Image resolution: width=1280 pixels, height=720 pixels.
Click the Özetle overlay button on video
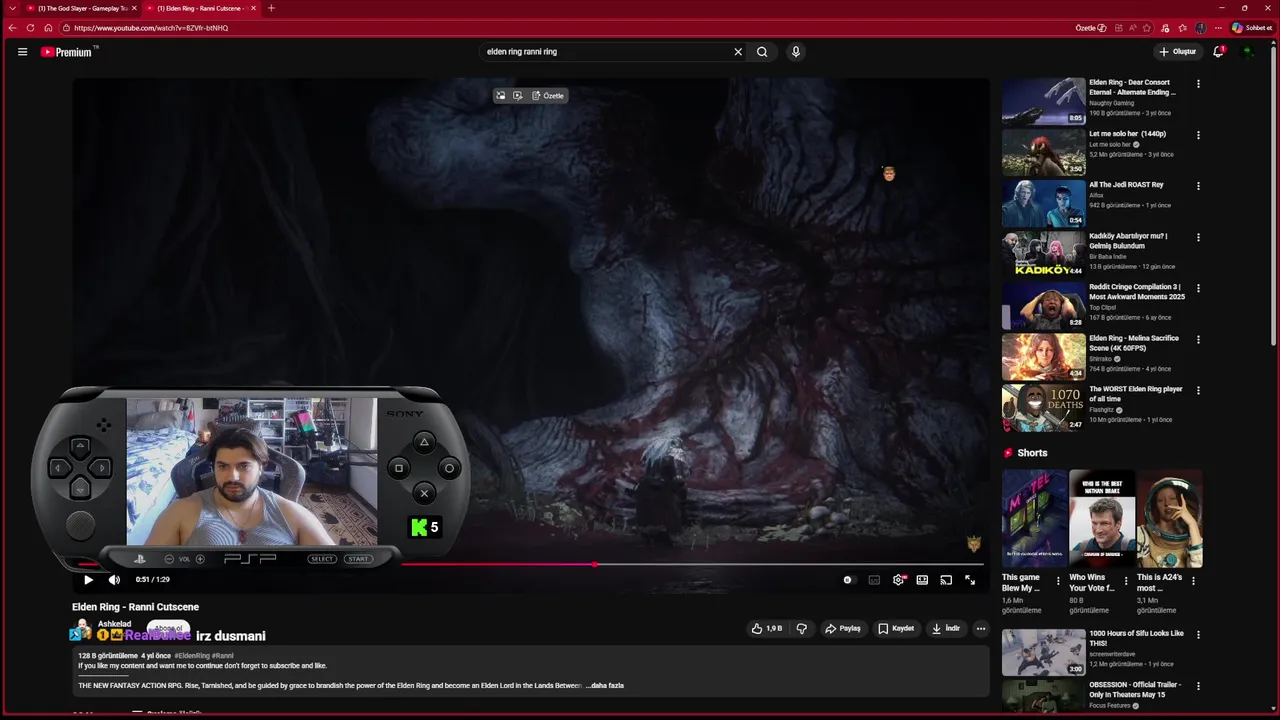(548, 96)
